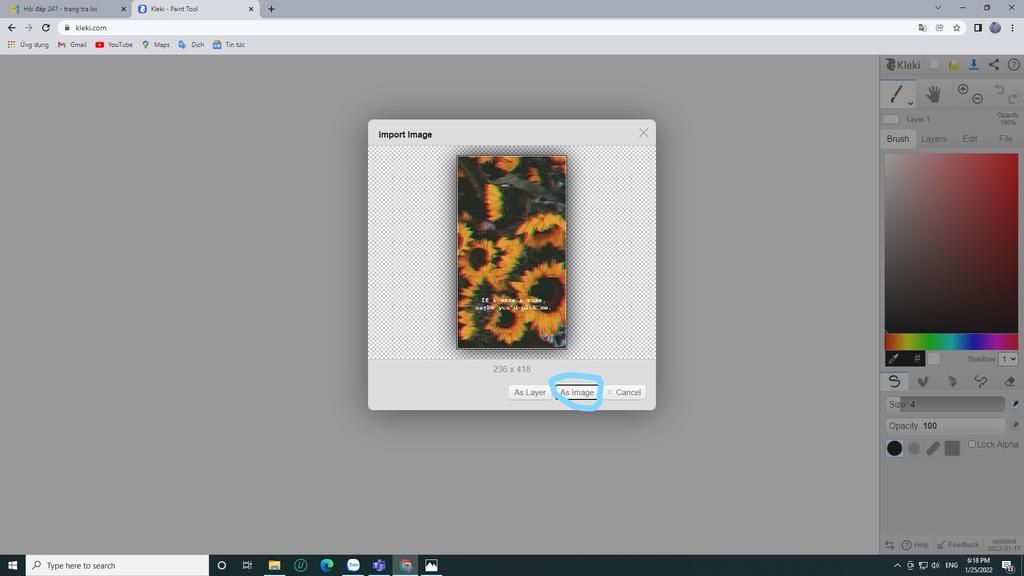Close the Import Image dialog via X
Viewport: 1024px width, 576px height.
643,133
